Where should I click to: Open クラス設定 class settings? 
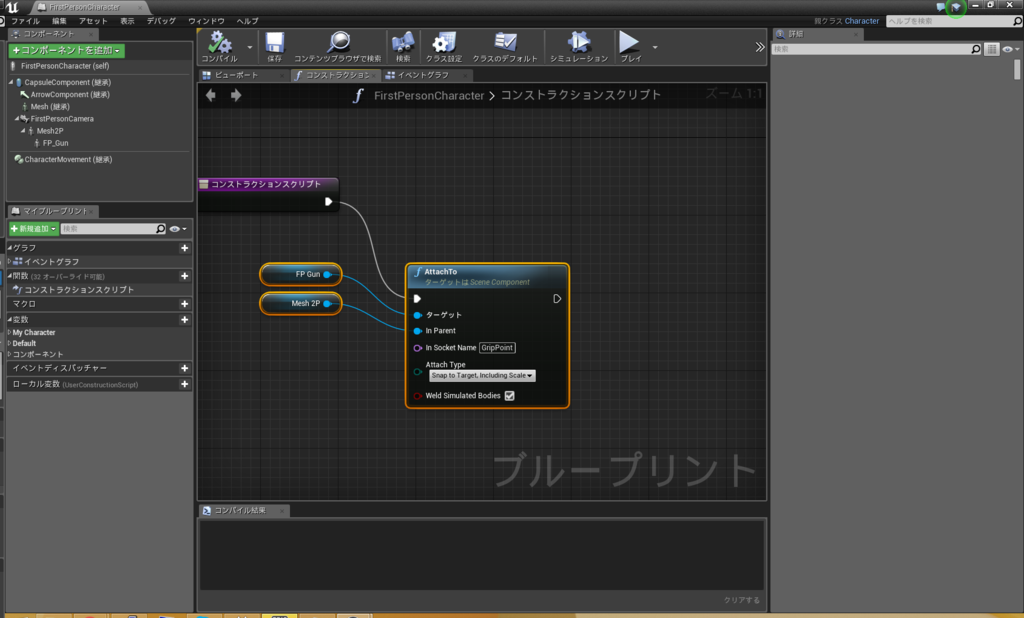click(443, 46)
